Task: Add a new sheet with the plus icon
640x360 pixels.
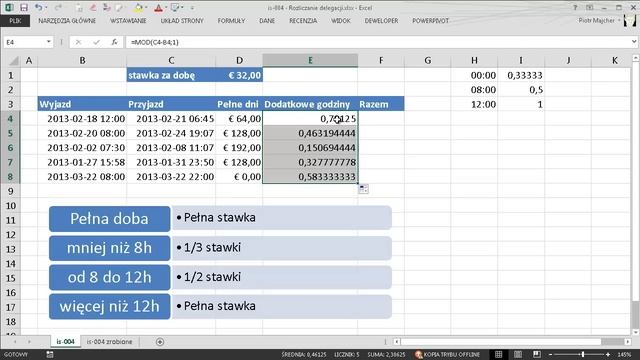Action: pos(160,342)
